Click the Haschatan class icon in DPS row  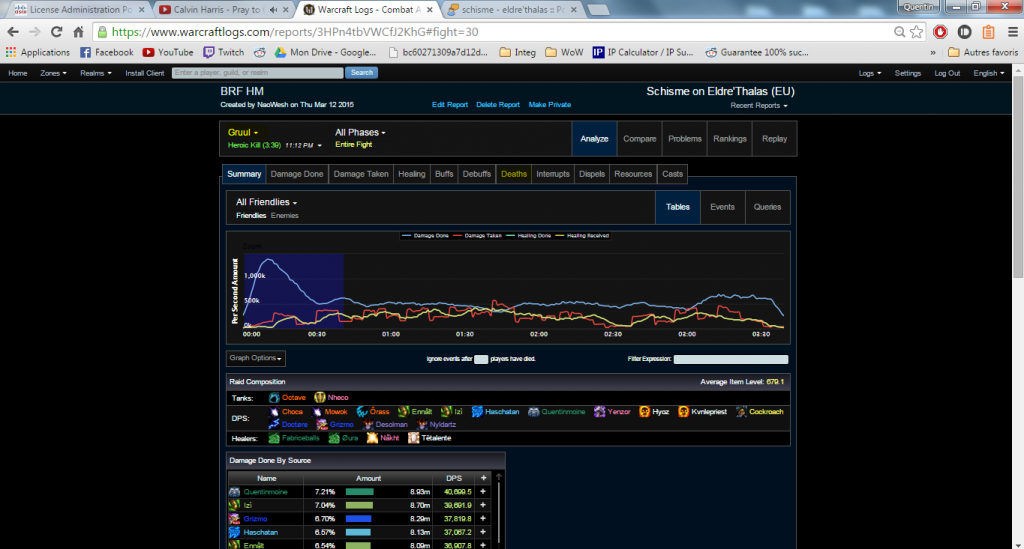point(477,412)
